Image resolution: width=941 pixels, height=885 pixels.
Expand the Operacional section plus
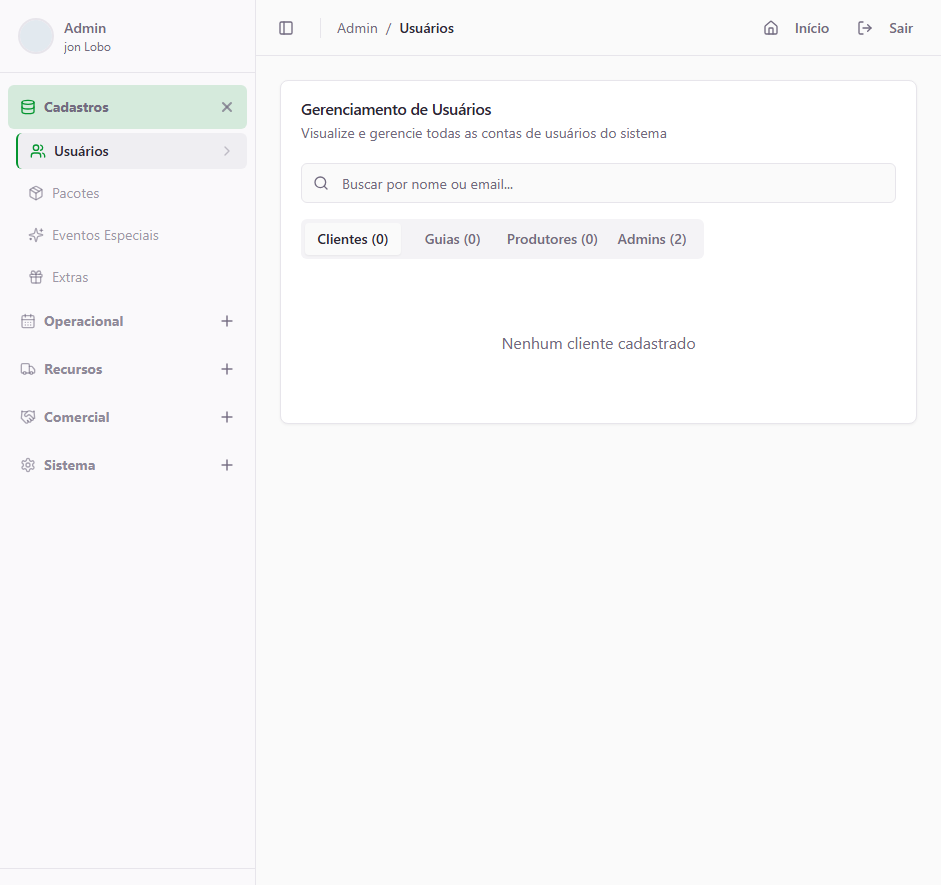tap(227, 321)
